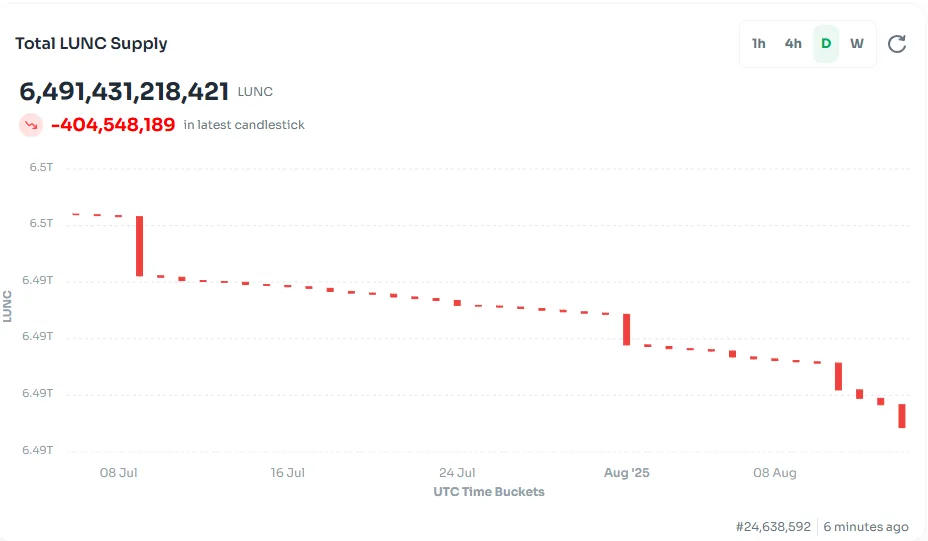Click the latest rightmost red candlestick
The width and height of the screenshot is (928, 541).
[902, 416]
